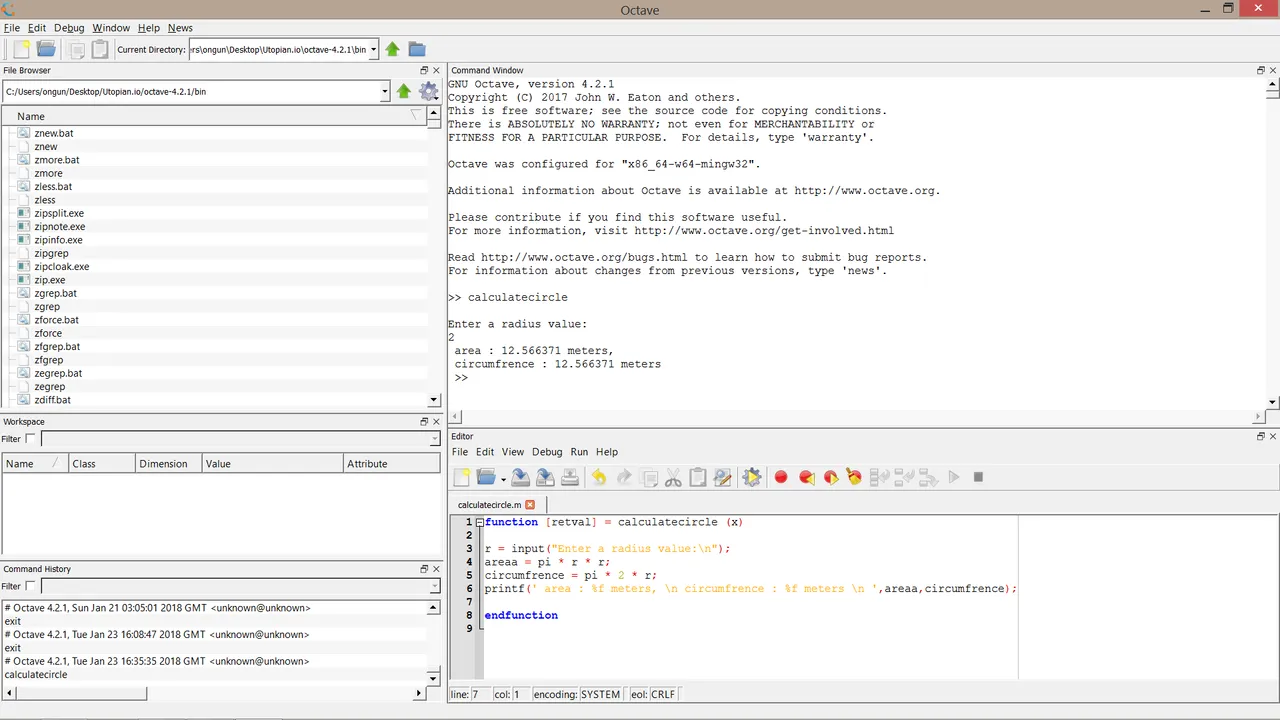Click debugger Quit stop icon
Viewport: 1280px width, 720px height.
click(x=978, y=477)
